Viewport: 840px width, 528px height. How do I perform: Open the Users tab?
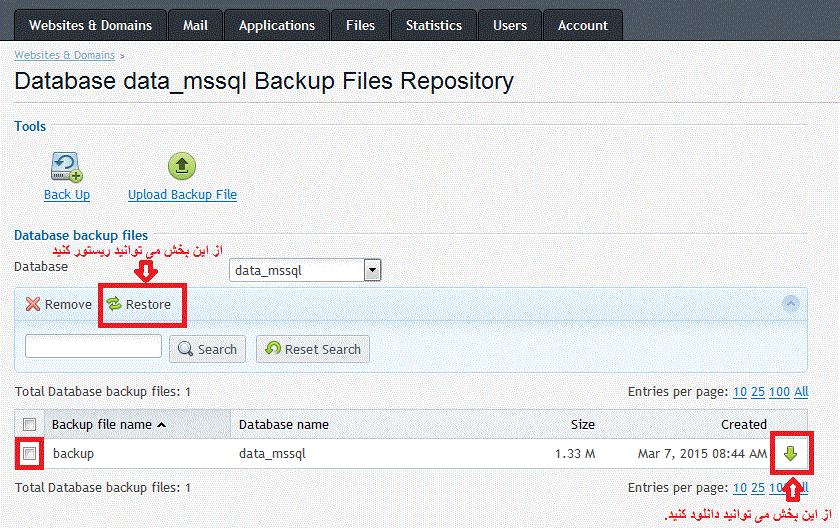[x=510, y=25]
